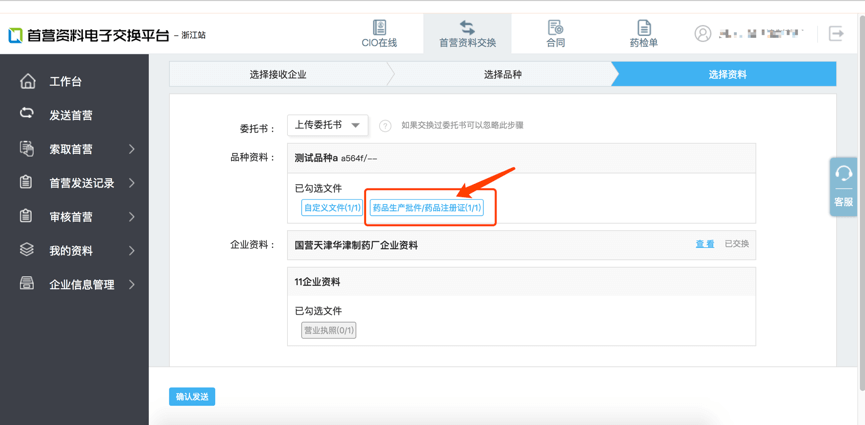Click the 11企业资料 header

pyautogui.click(x=521, y=281)
